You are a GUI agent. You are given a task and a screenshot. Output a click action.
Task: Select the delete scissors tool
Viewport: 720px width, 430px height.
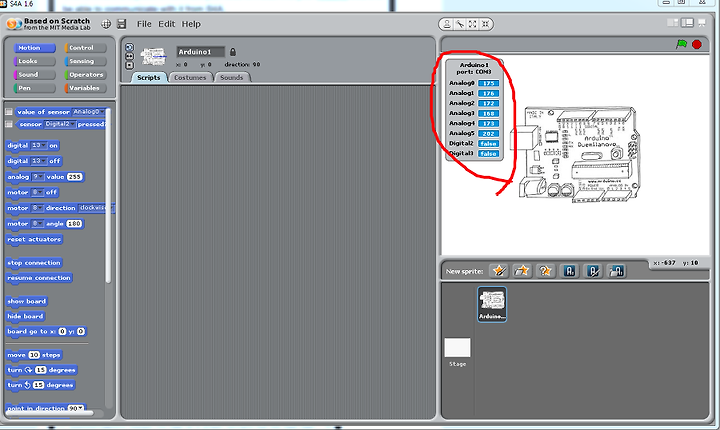pos(460,24)
